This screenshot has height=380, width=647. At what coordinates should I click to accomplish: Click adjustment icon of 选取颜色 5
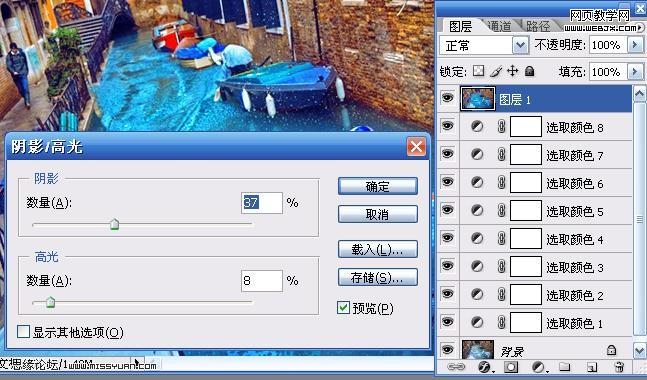pyautogui.click(x=477, y=210)
